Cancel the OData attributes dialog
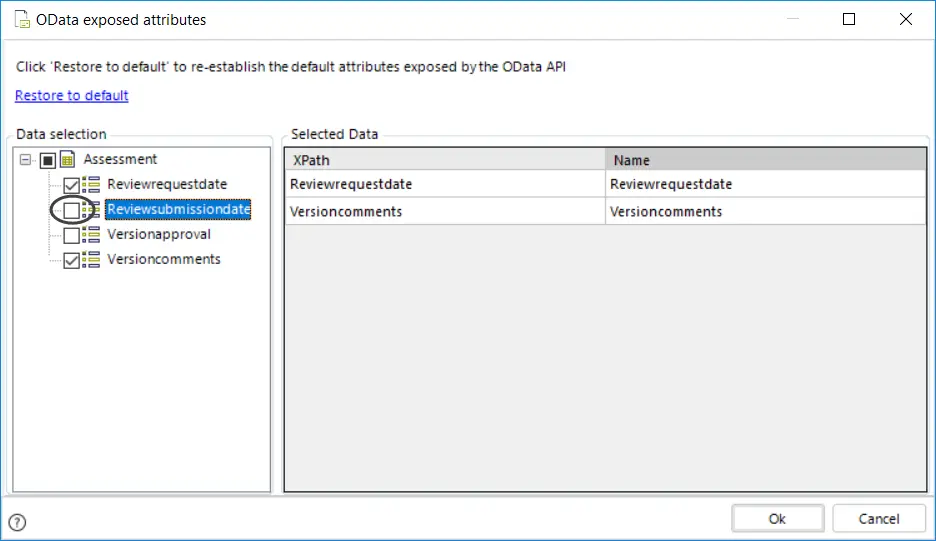The height and width of the screenshot is (541, 936). pyautogui.click(x=879, y=519)
